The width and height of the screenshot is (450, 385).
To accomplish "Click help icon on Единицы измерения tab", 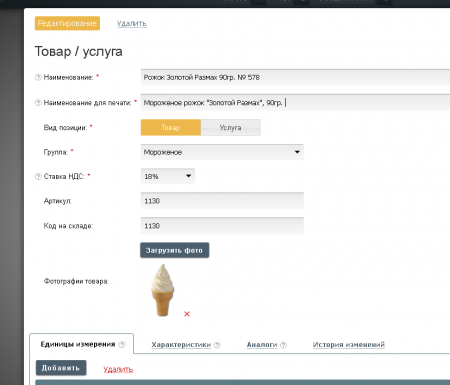I will (x=122, y=344).
